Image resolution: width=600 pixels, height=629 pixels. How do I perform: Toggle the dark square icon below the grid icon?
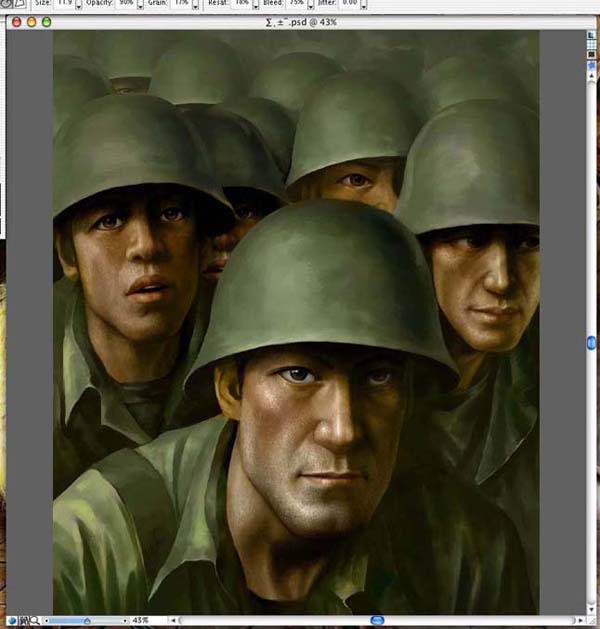pyautogui.click(x=592, y=54)
